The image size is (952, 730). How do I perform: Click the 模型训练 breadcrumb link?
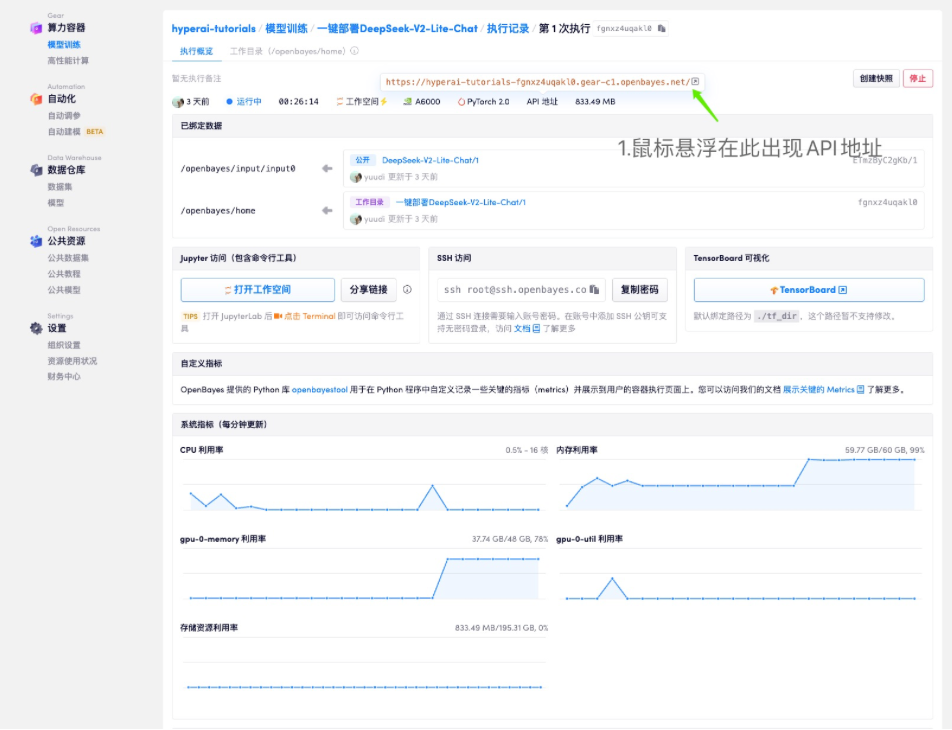(287, 29)
